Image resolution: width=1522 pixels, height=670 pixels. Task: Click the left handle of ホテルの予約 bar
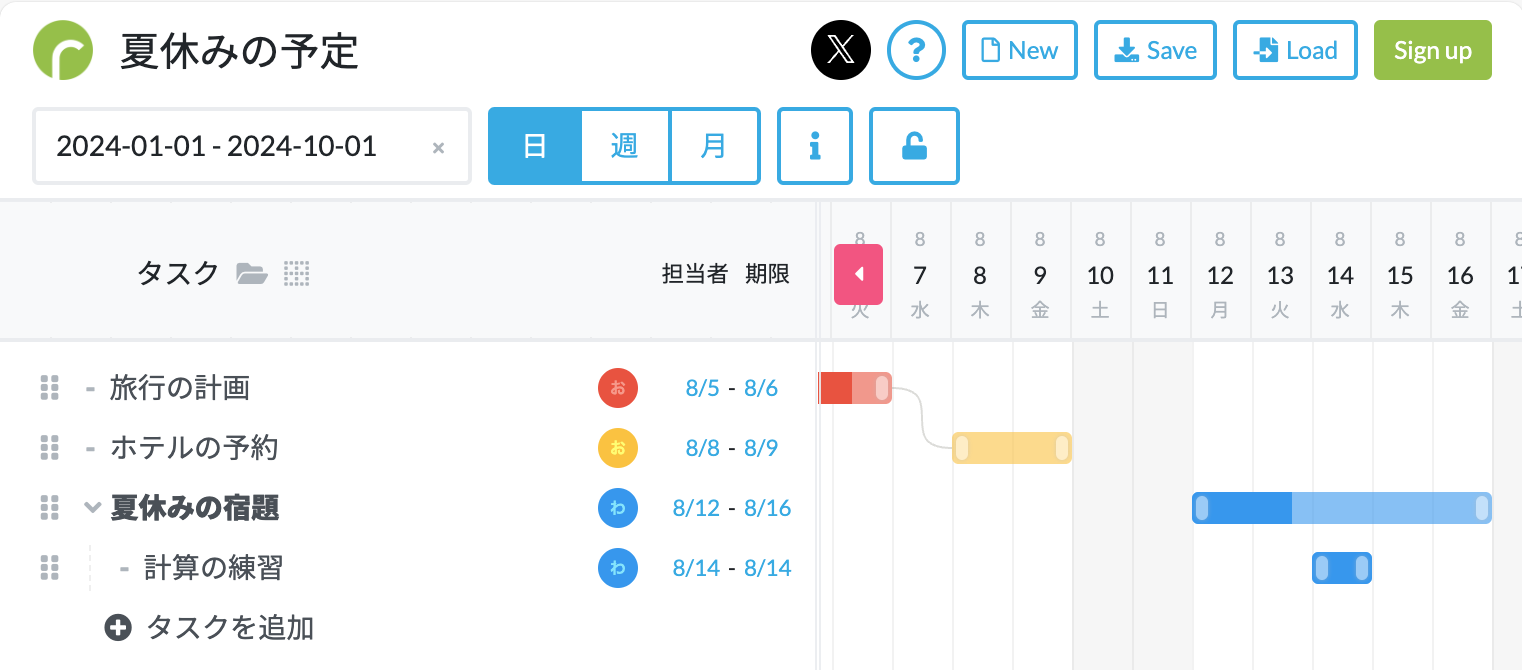[962, 448]
